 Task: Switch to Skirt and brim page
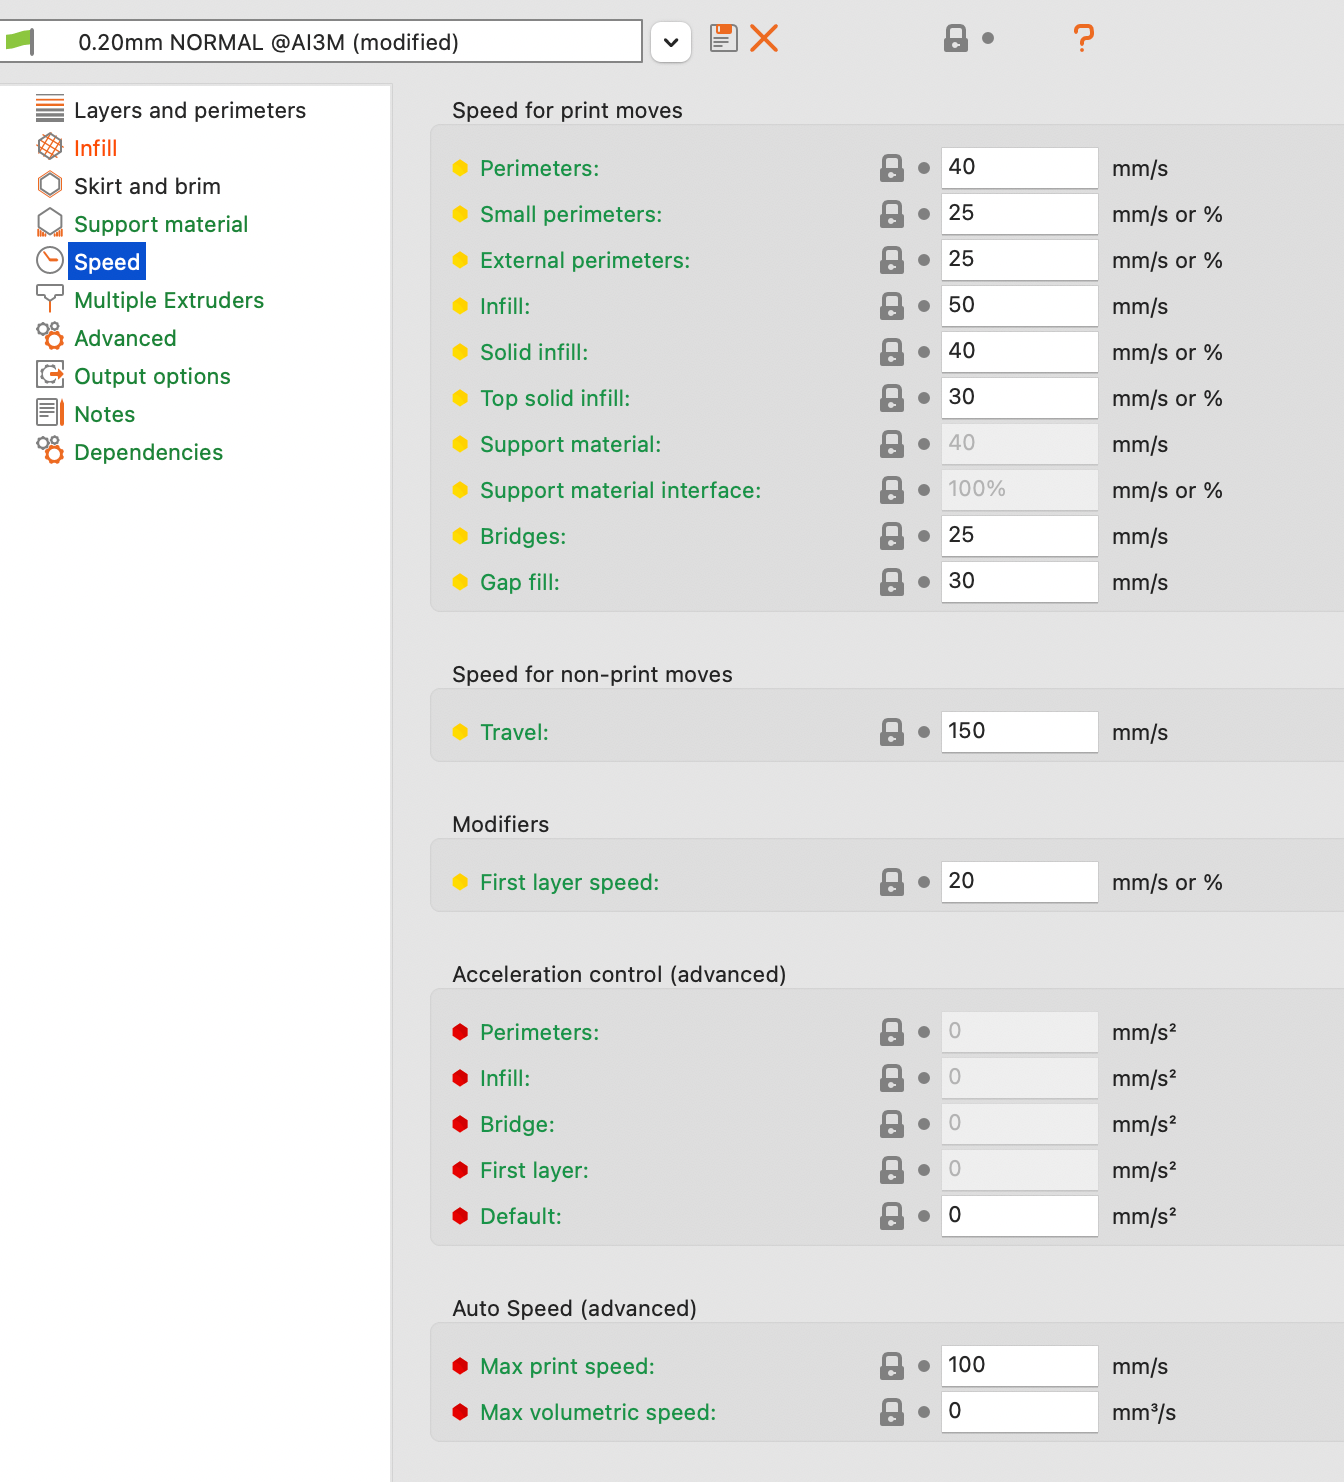147,186
